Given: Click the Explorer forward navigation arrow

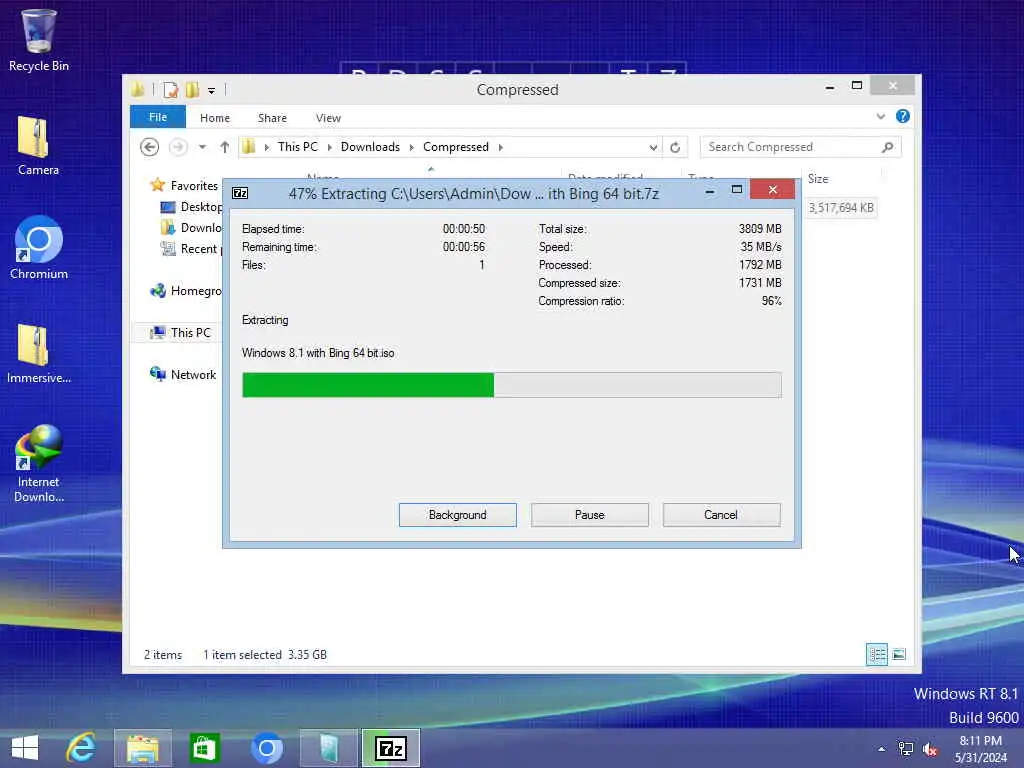Looking at the screenshot, I should 178,147.
